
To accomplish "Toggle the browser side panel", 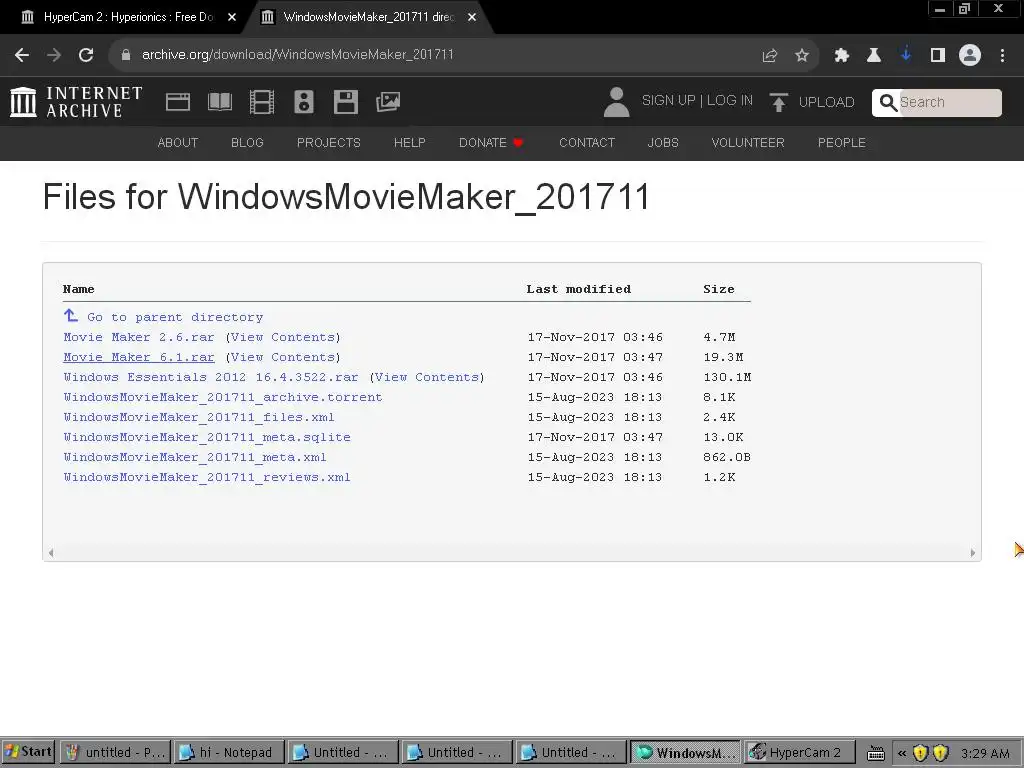I will [x=938, y=56].
